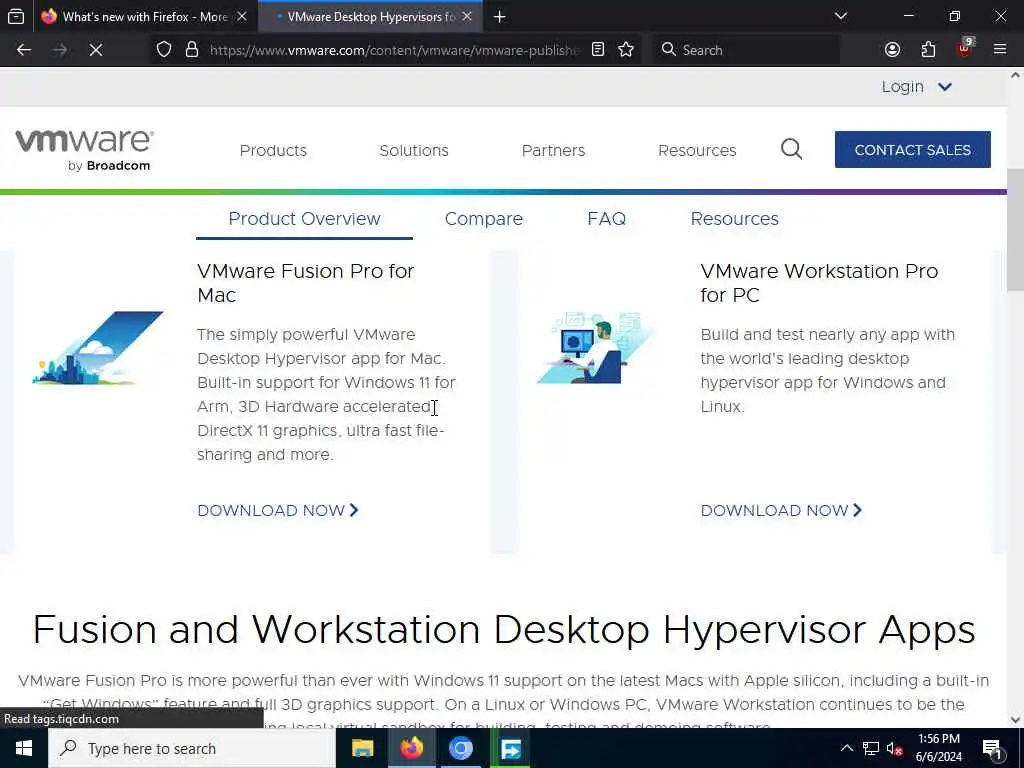Switch to What's new with Firefox tab
Viewport: 1024px width, 768px height.
click(x=145, y=16)
